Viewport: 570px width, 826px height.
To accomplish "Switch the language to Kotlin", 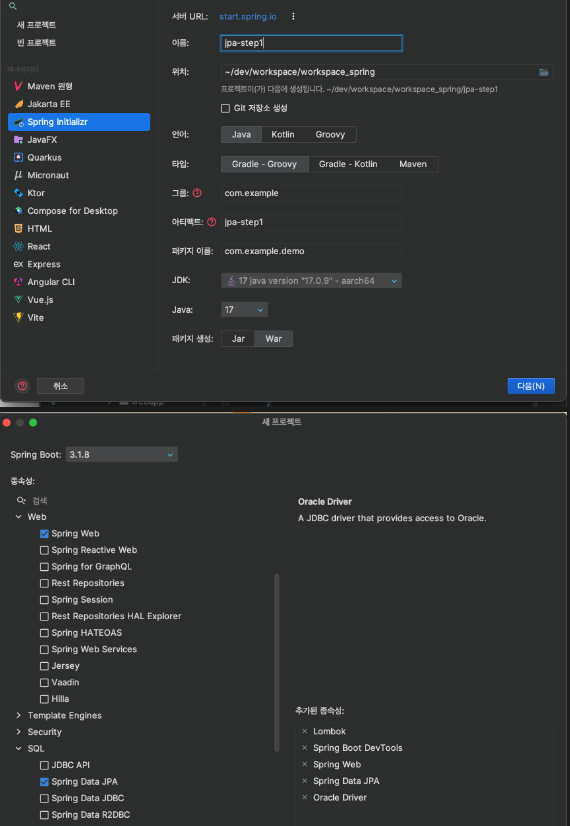I will click(x=282, y=134).
